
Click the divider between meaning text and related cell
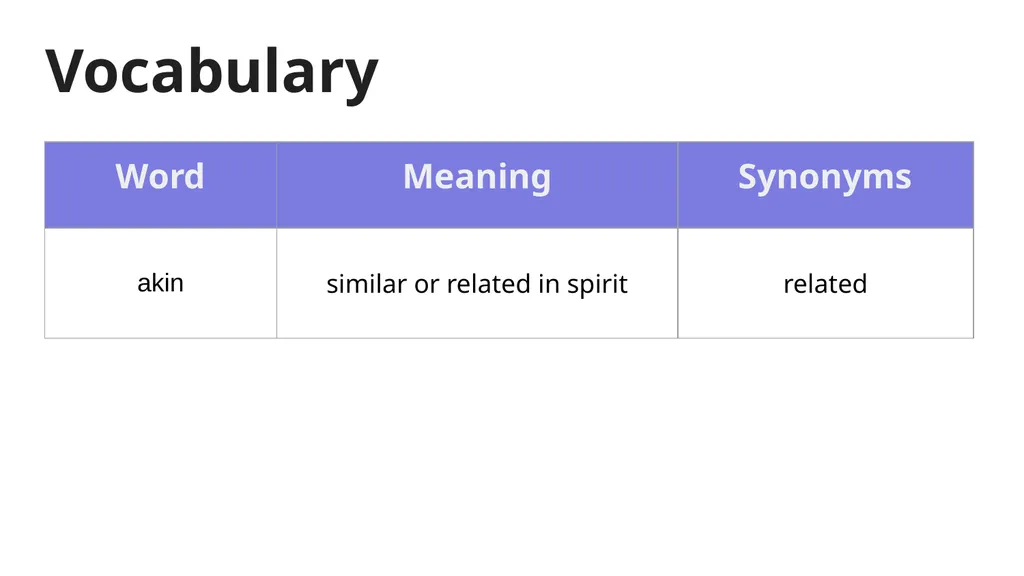pos(678,283)
